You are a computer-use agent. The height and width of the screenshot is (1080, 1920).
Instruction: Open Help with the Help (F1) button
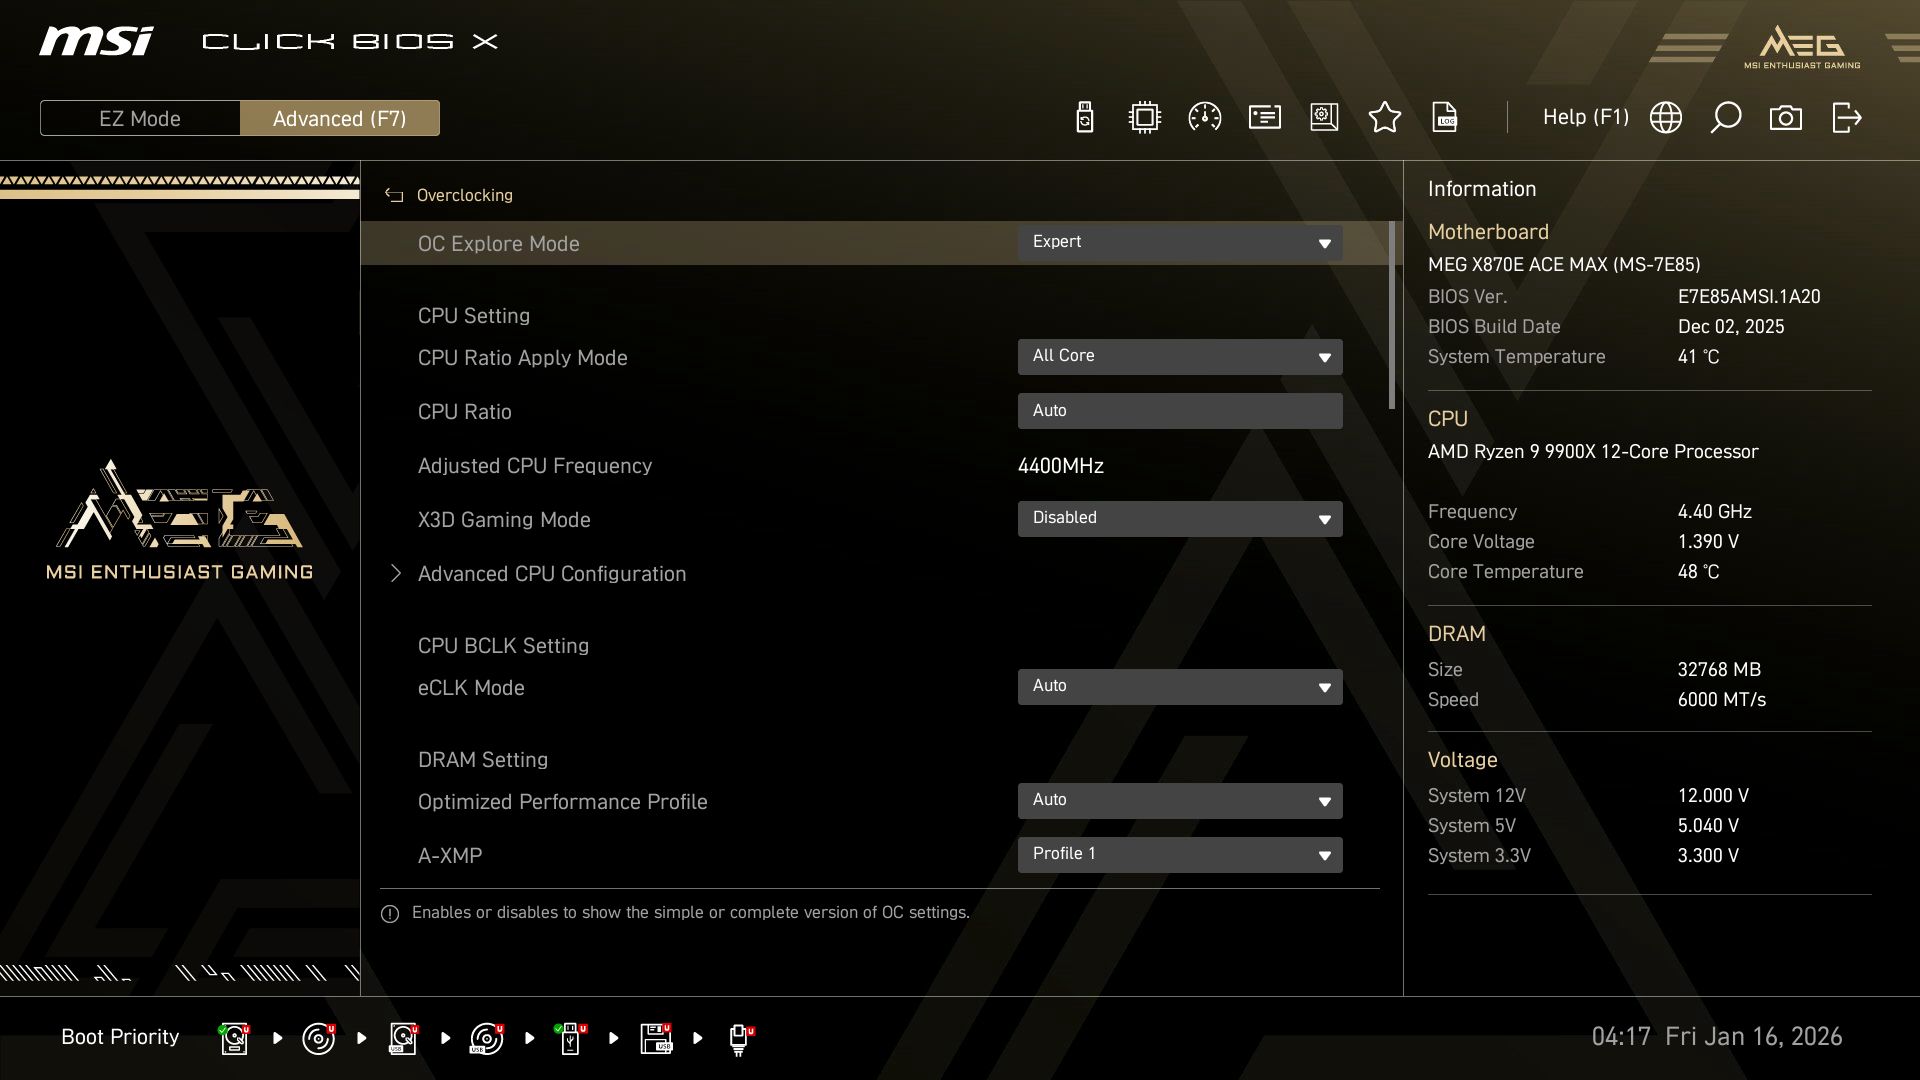(1585, 117)
